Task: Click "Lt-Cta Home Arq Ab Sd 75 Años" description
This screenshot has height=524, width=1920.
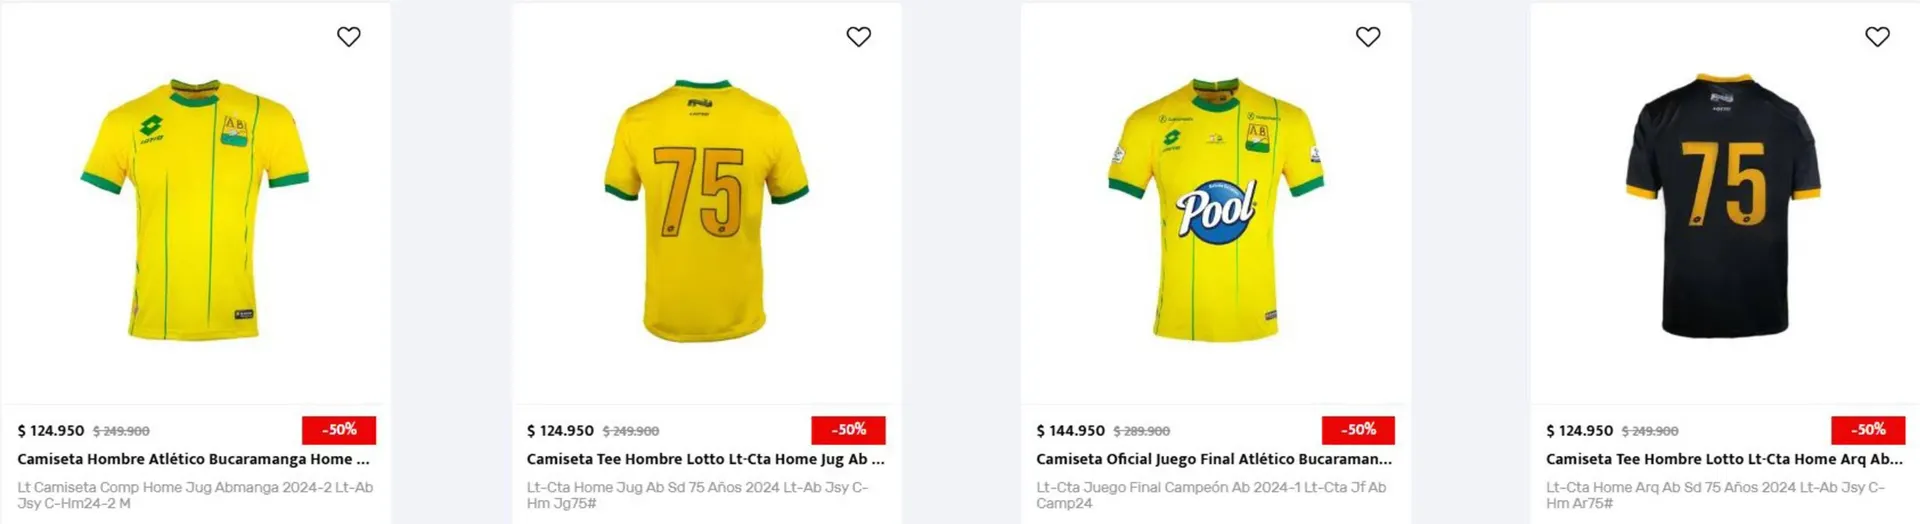Action: click(1714, 495)
